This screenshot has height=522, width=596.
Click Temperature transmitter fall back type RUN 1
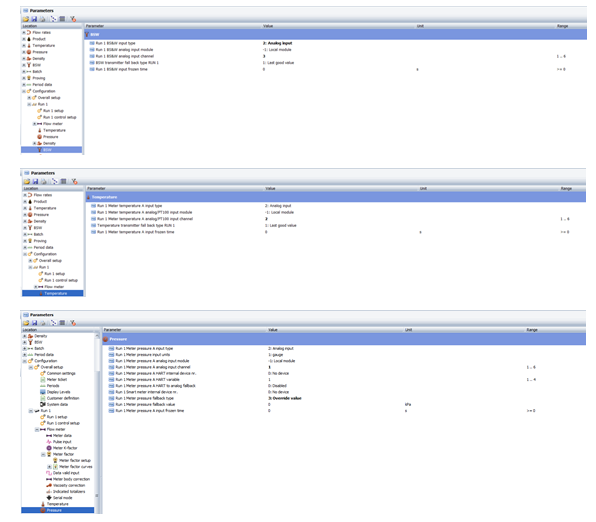pyautogui.click(x=136, y=225)
